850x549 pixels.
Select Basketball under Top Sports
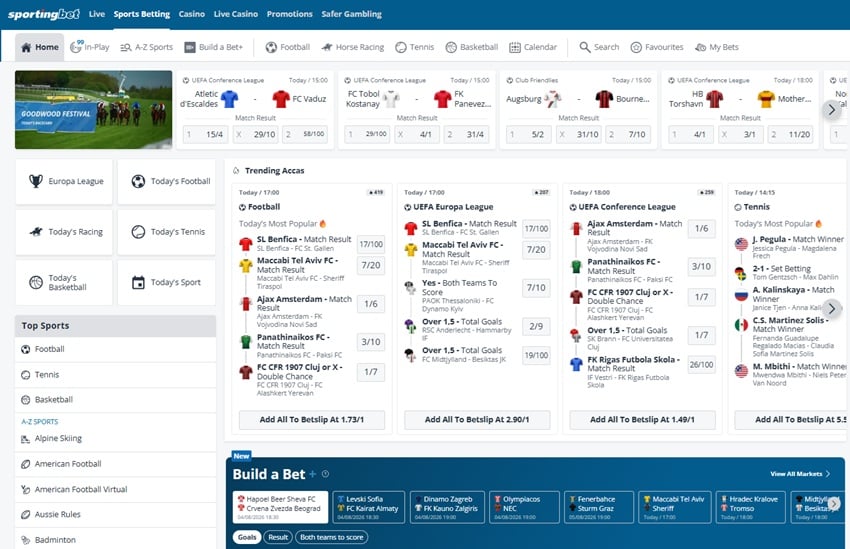tap(115, 400)
